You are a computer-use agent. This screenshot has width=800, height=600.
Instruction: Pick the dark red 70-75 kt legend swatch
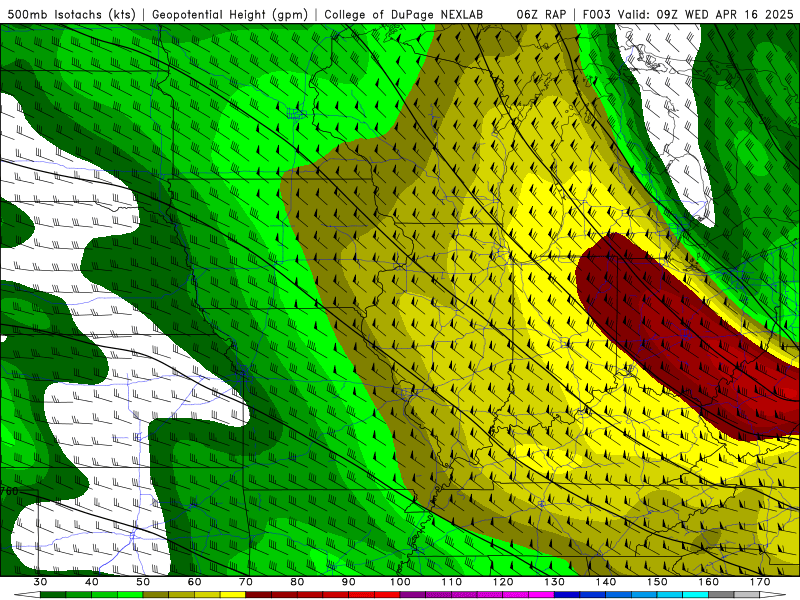click(259, 595)
